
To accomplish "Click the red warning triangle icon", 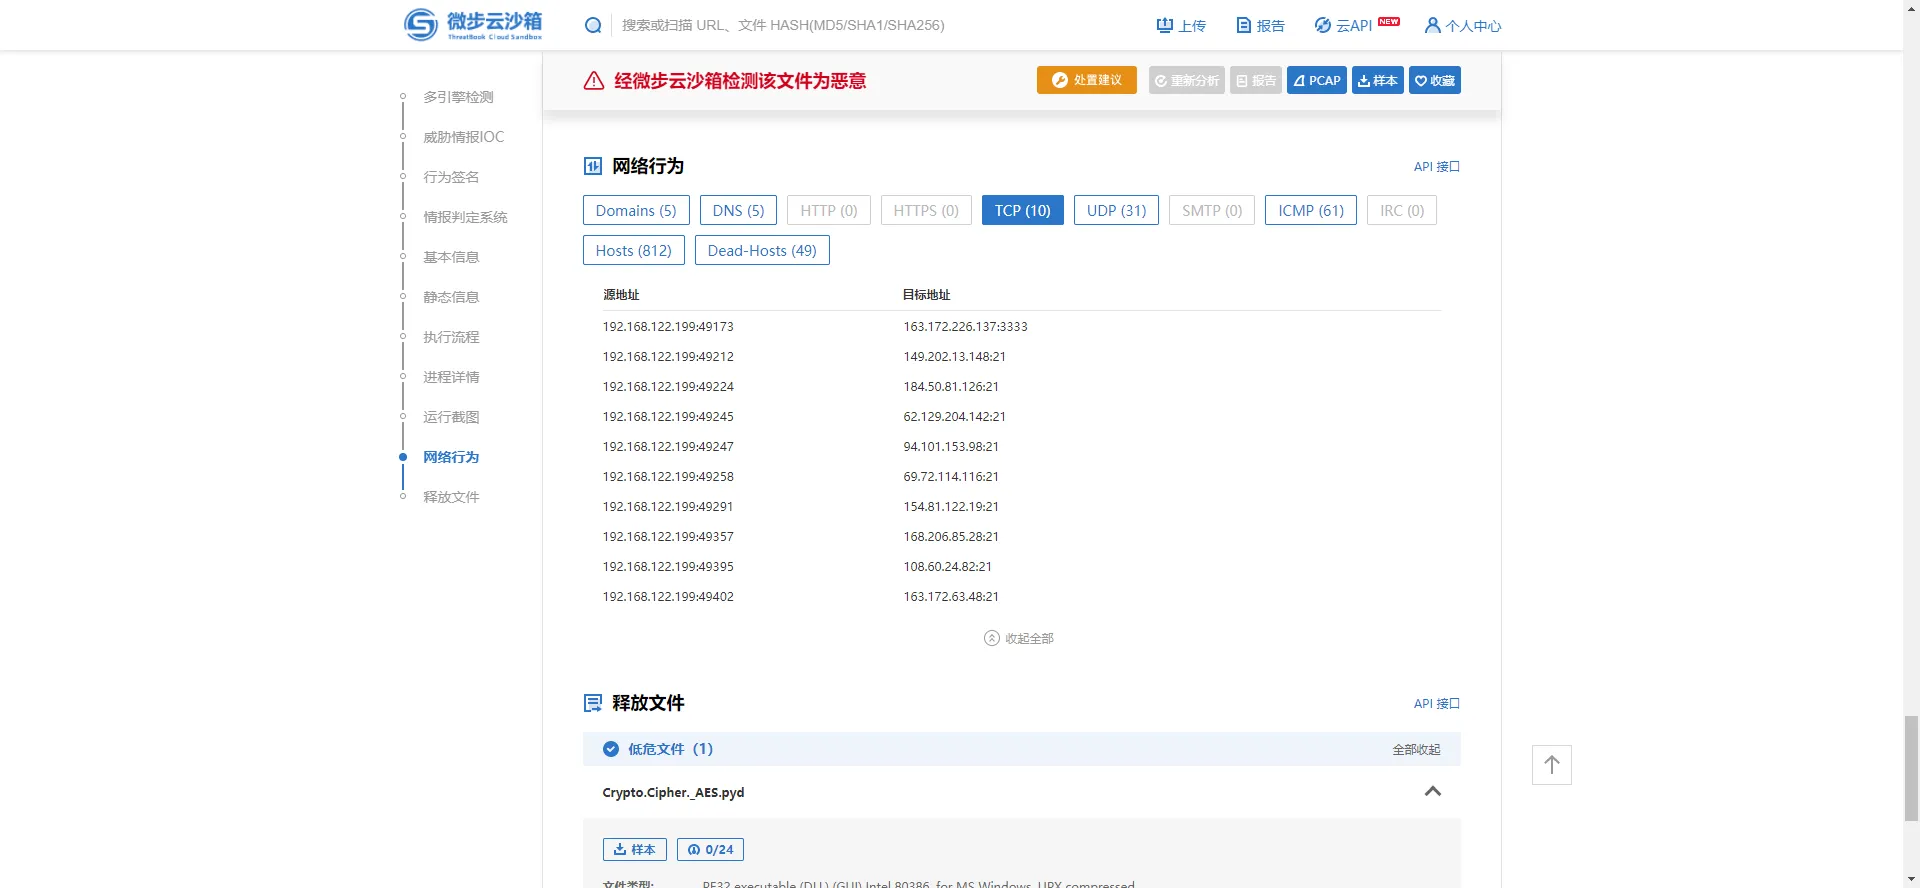I will pyautogui.click(x=594, y=81).
